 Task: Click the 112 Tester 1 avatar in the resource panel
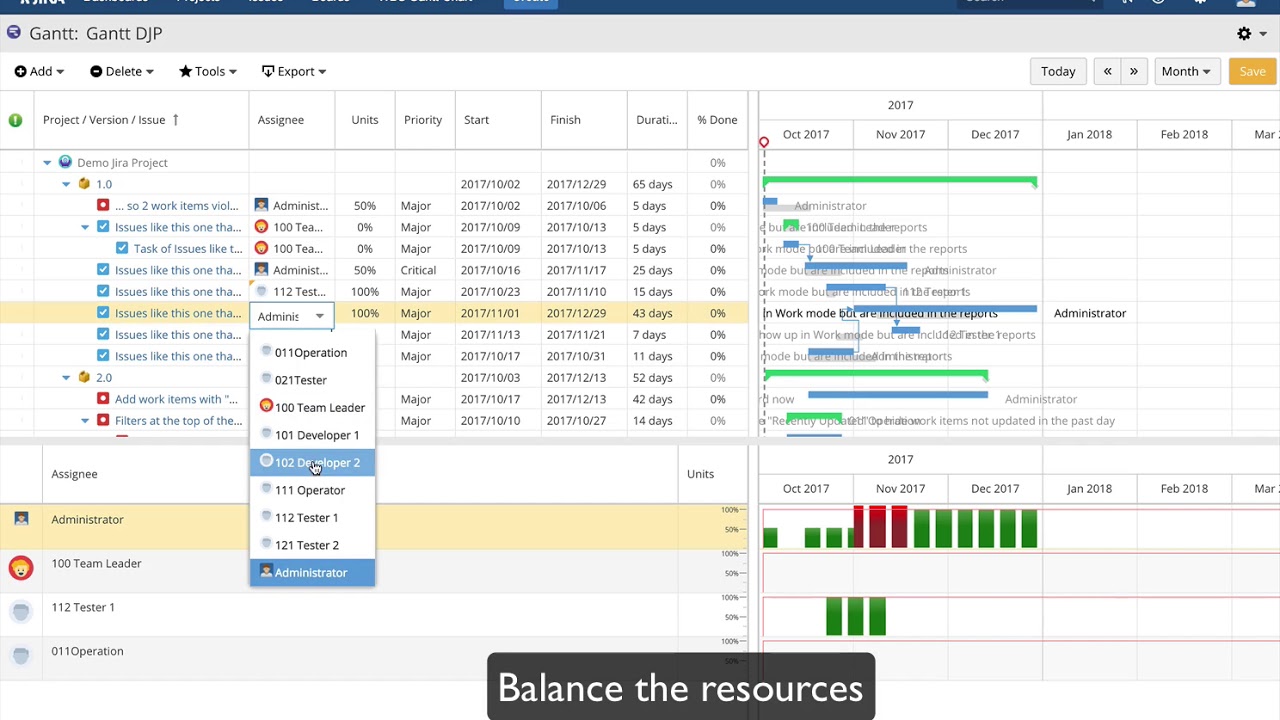(21, 611)
